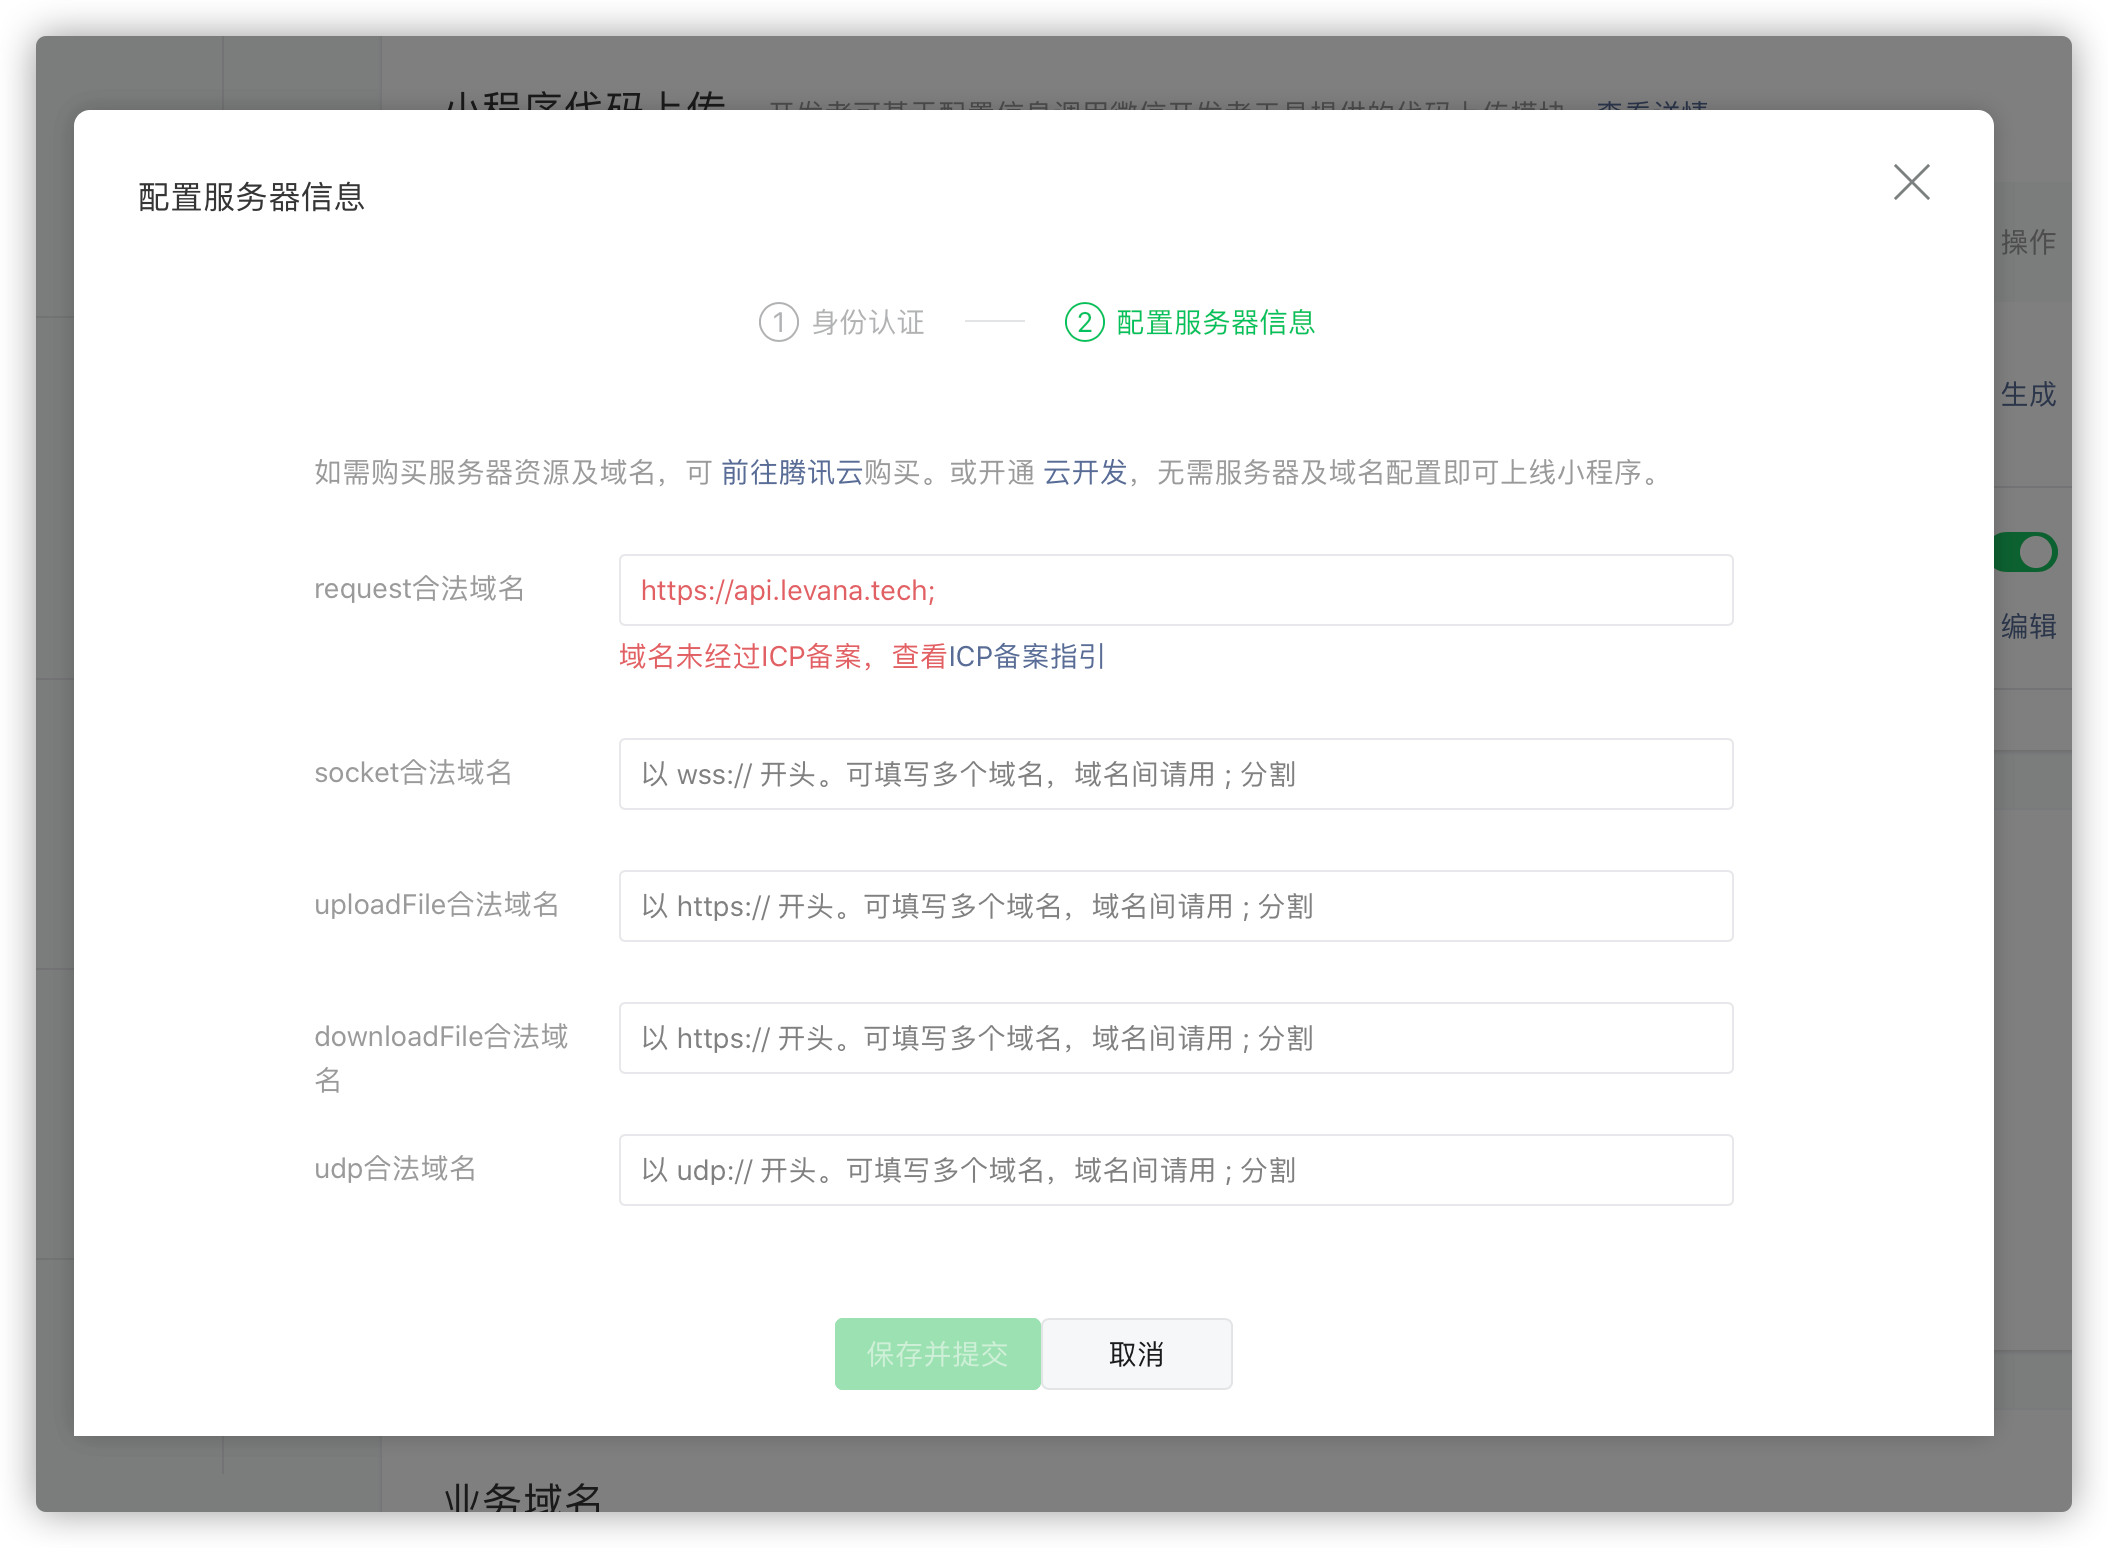Click step 2 配置服务器信息 circle icon
Screen dimensions: 2108x1548
click(x=1084, y=322)
